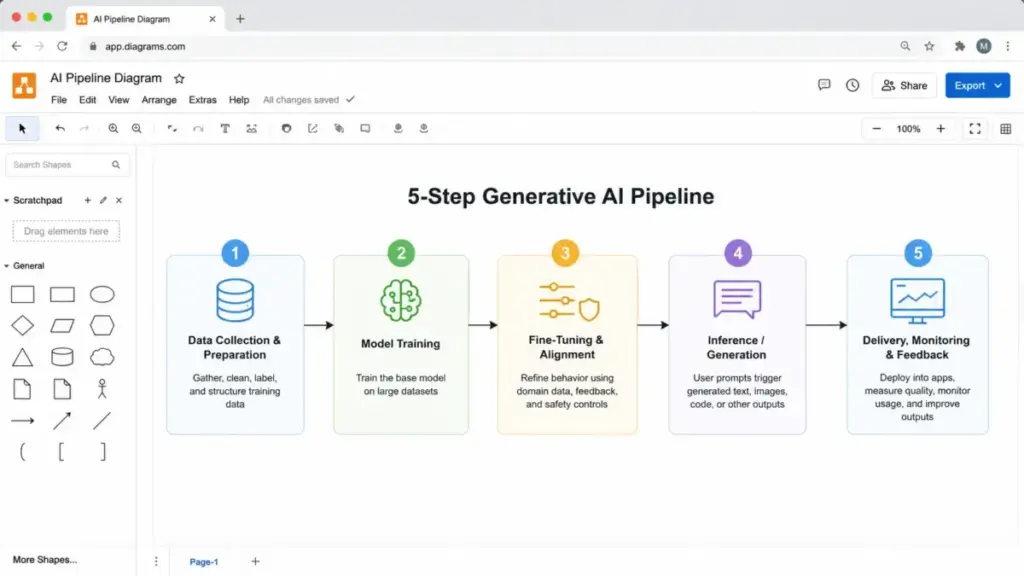Click the diagrams app logo
The width and height of the screenshot is (1024, 576).
pyautogui.click(x=24, y=86)
